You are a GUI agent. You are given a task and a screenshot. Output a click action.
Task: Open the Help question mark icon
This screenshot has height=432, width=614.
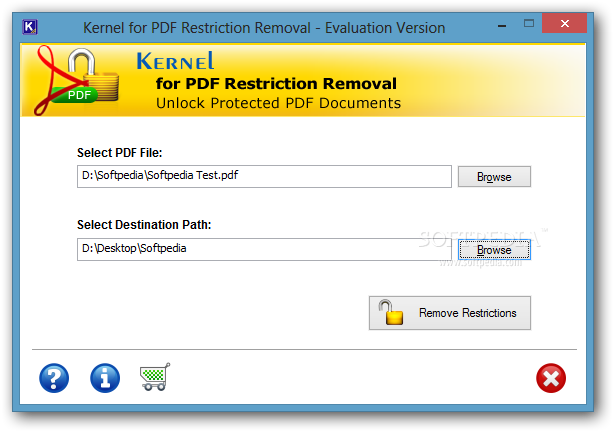click(54, 378)
